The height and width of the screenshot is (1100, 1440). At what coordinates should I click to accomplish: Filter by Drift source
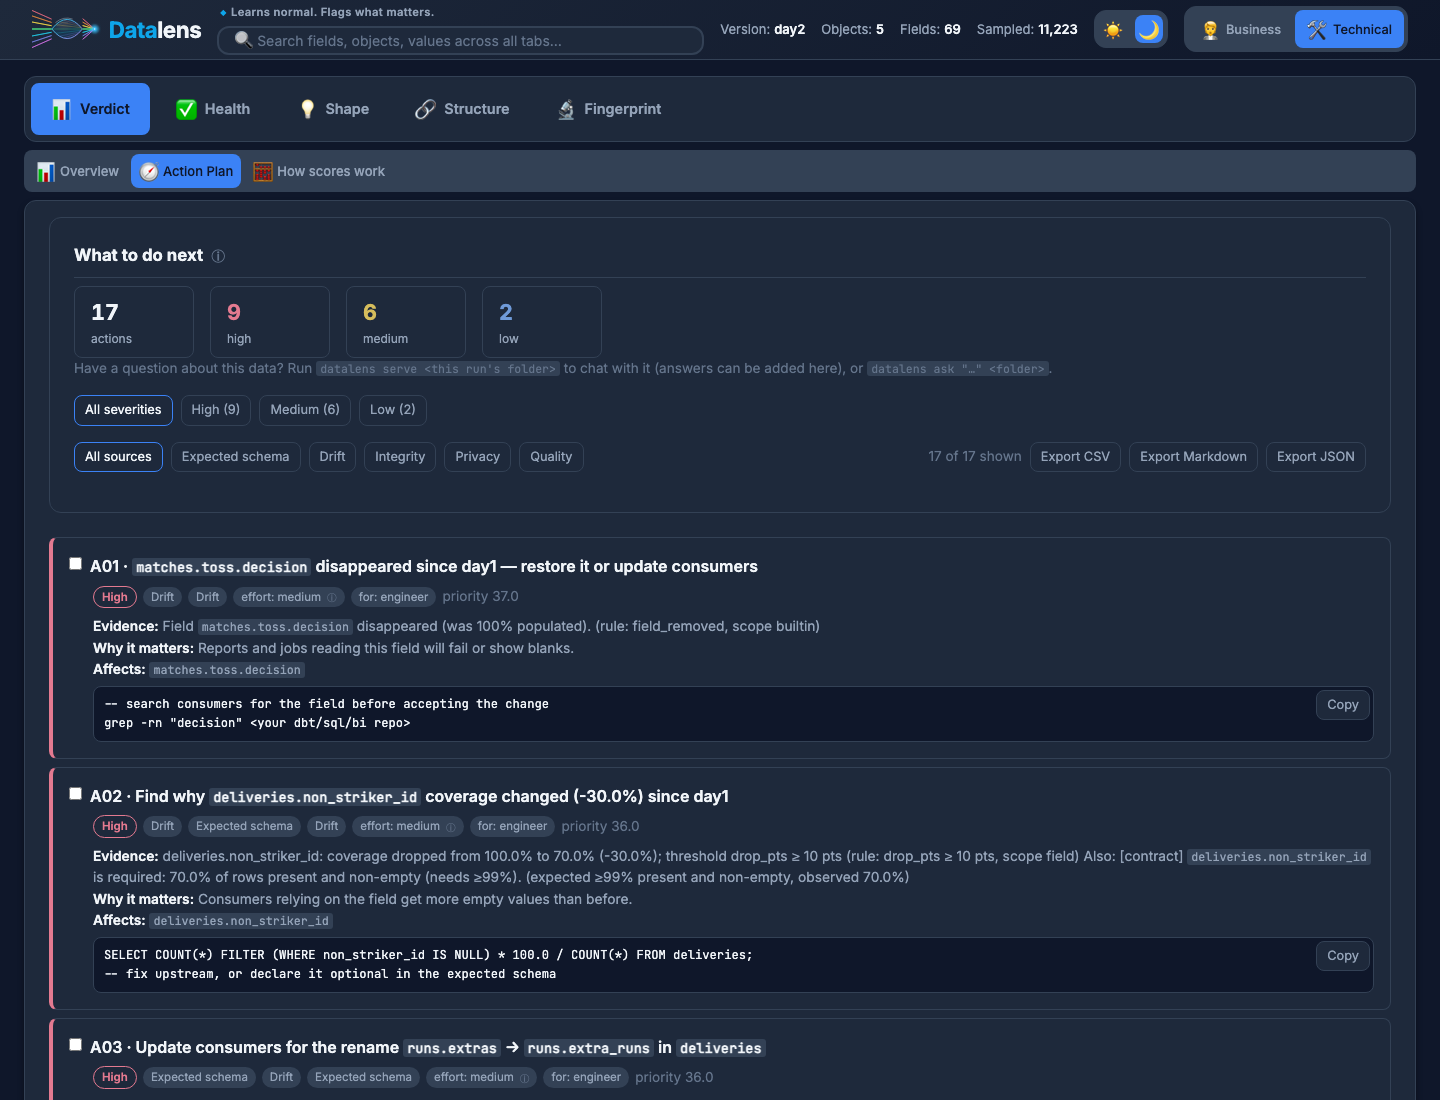pyautogui.click(x=332, y=457)
